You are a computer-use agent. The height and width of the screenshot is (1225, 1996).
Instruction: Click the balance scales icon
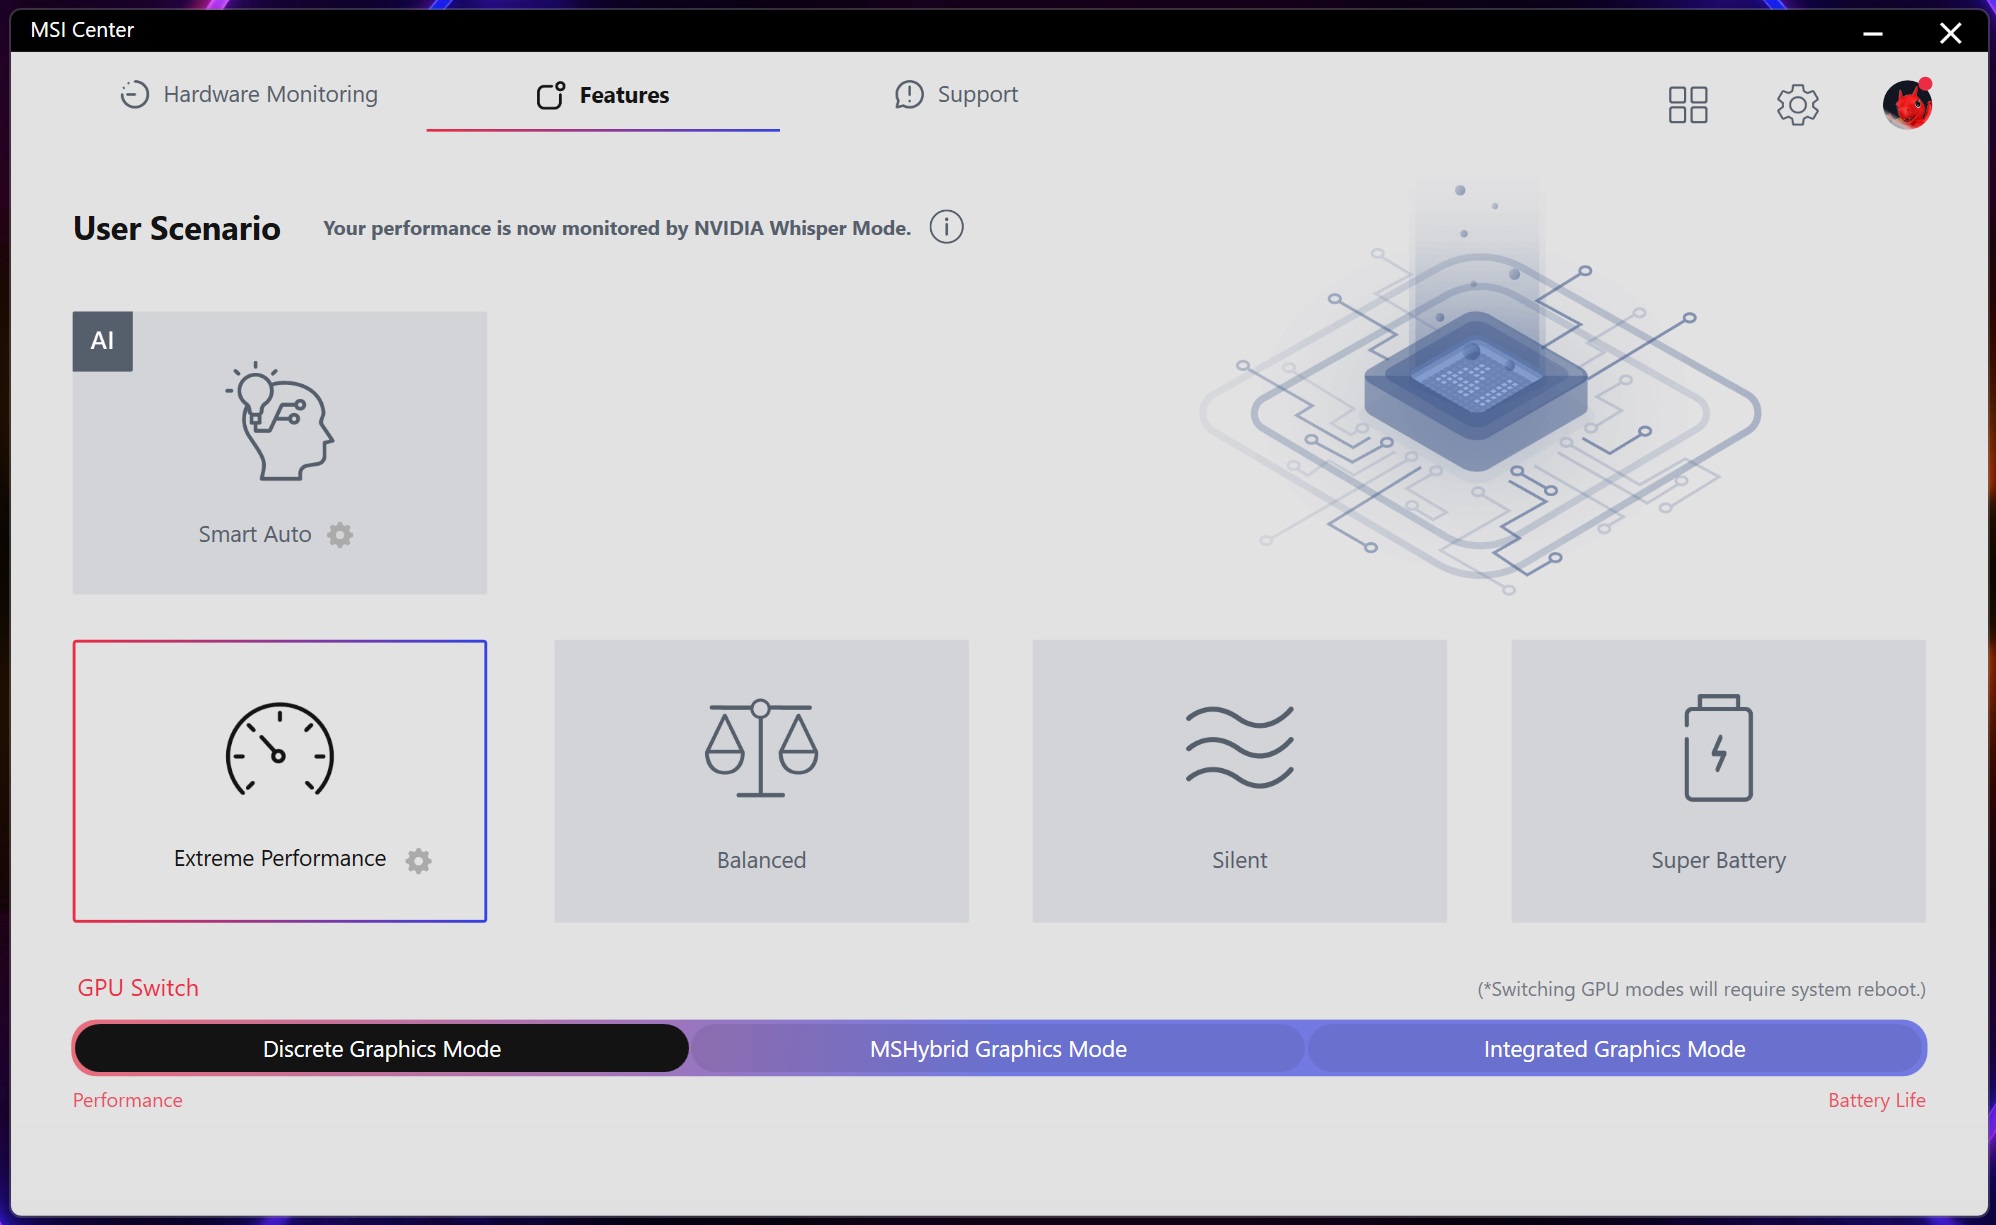(x=761, y=748)
